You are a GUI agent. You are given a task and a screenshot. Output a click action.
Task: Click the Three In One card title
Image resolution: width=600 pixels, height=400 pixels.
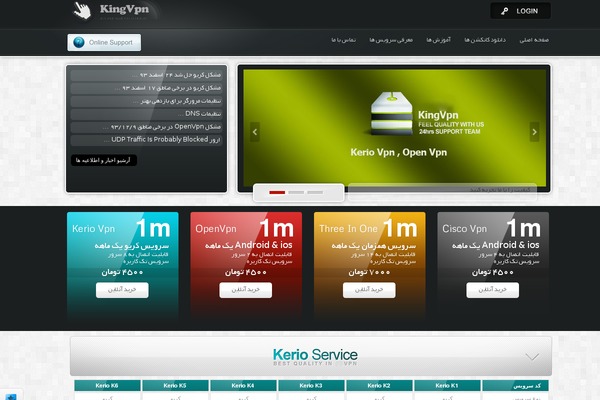(349, 229)
